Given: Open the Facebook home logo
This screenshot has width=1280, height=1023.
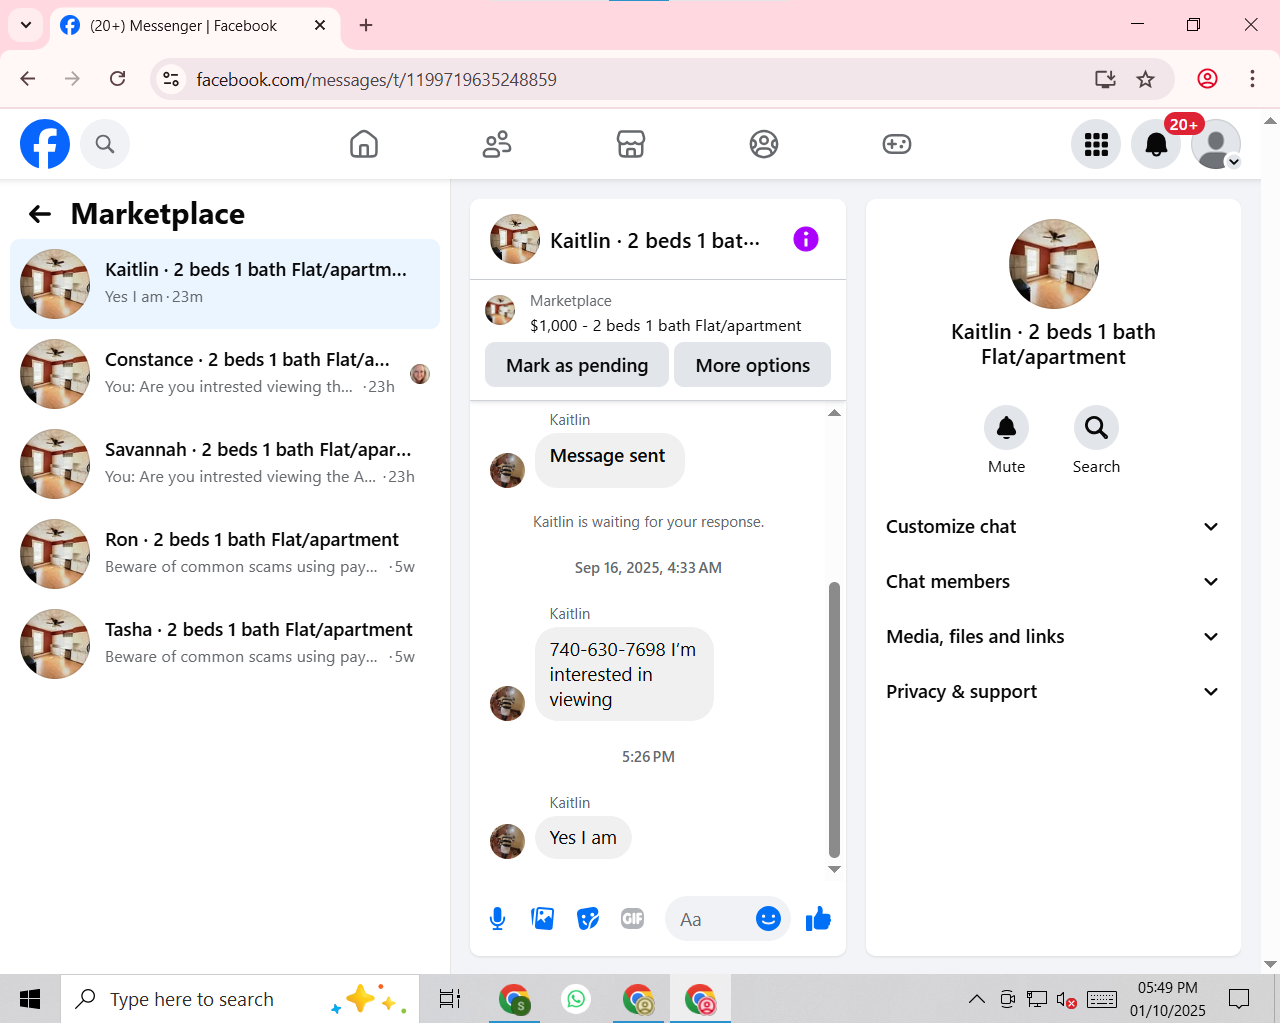Looking at the screenshot, I should pos(45,144).
